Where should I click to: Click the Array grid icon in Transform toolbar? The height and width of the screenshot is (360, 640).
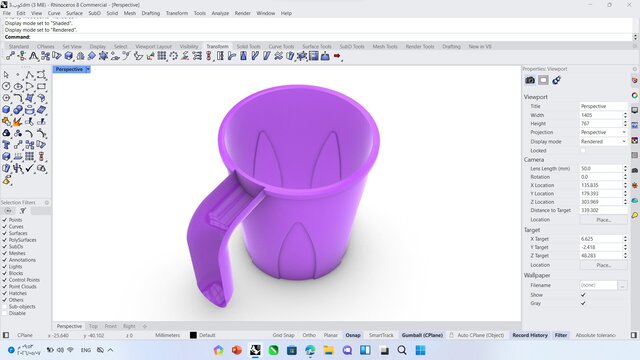pos(162,56)
